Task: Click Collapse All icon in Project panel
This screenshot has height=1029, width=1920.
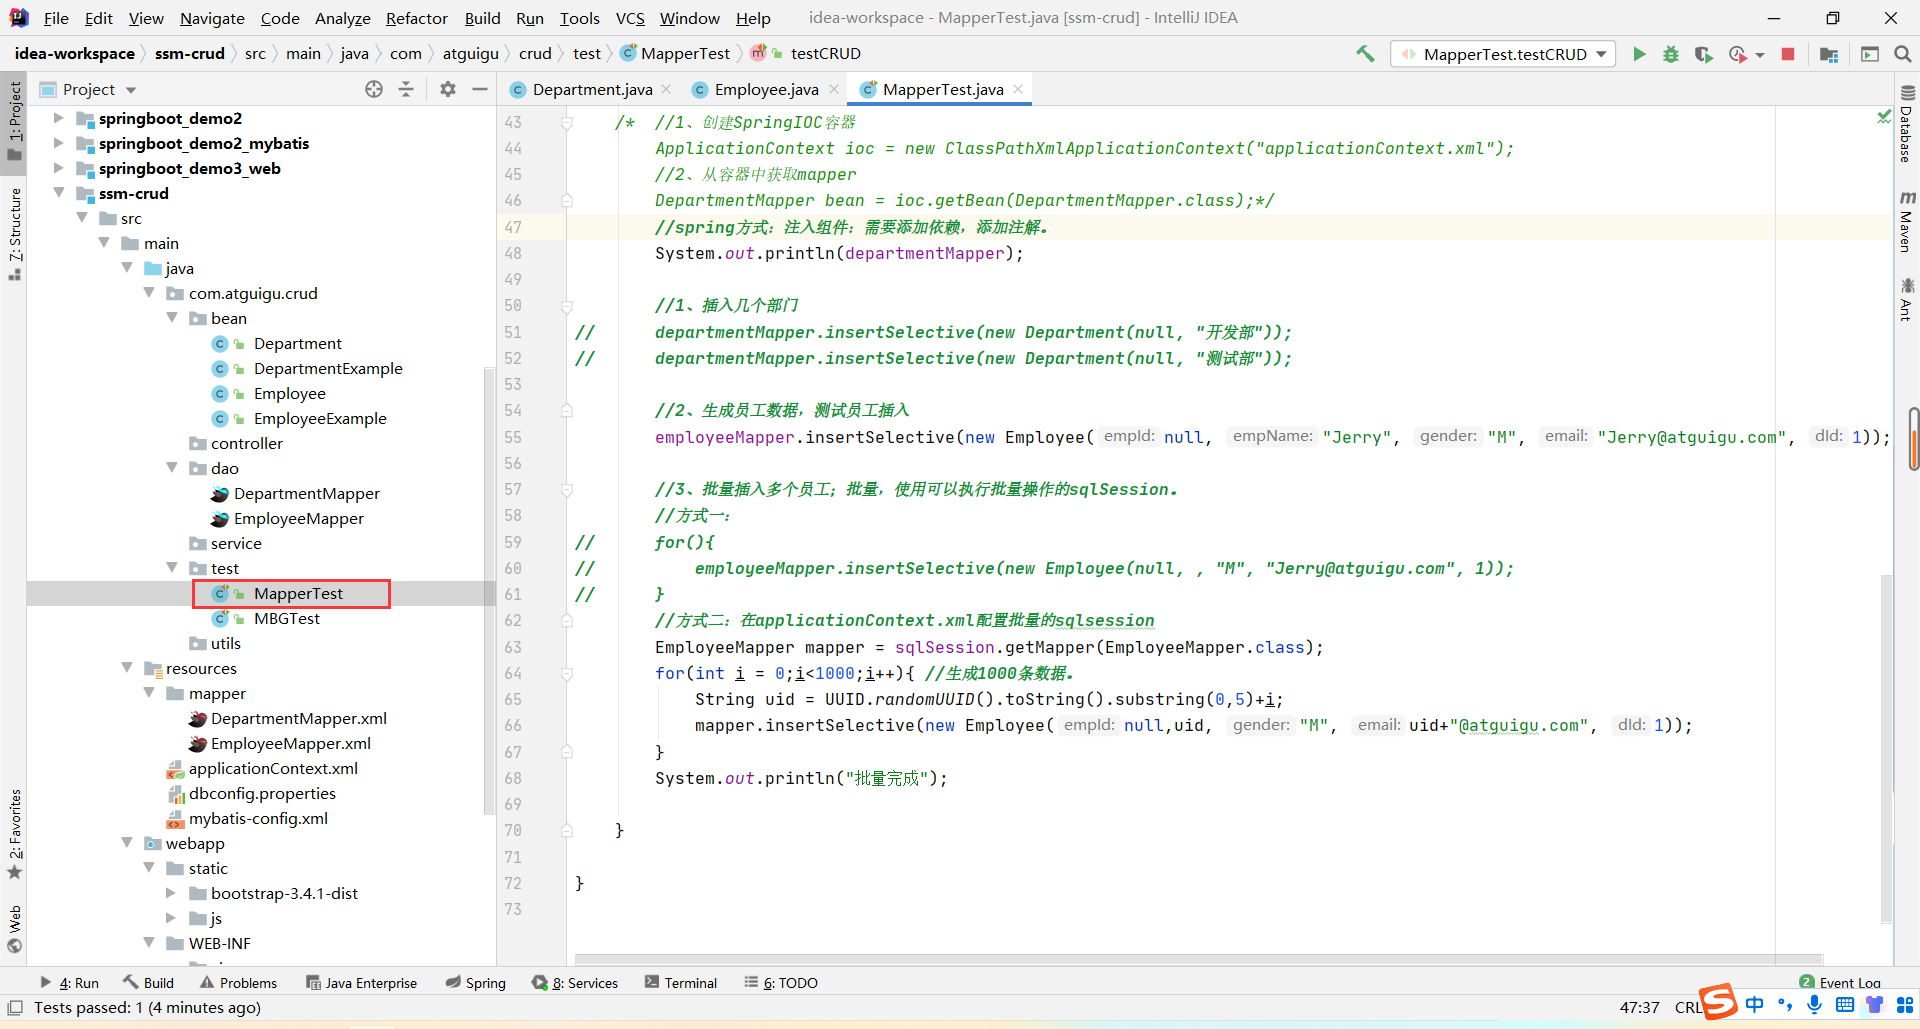Action: pos(406,89)
